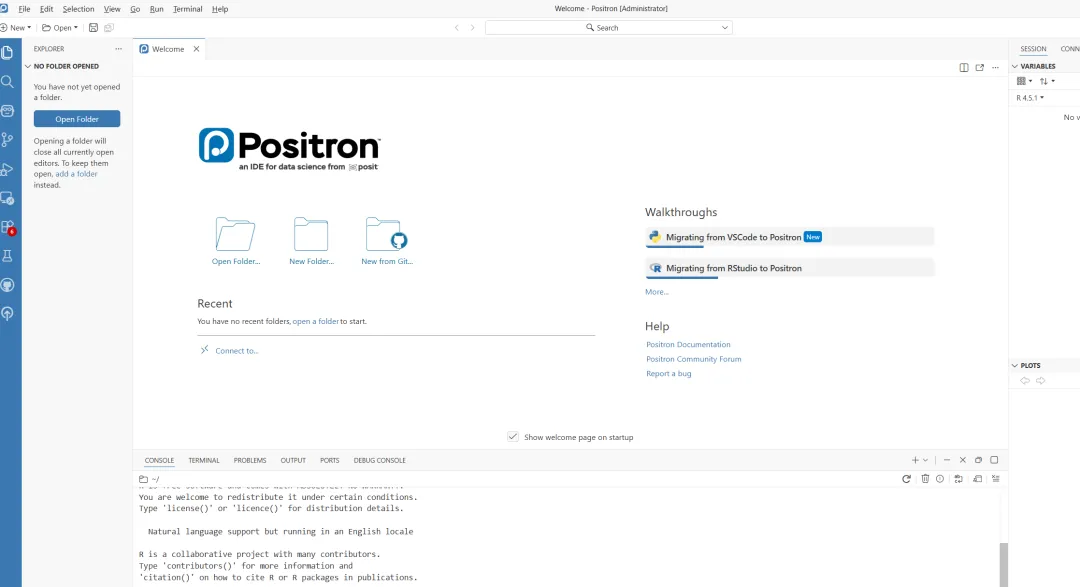Open Migrating from VSCode to Positron walkthrough
This screenshot has height=587, width=1080.
(x=789, y=237)
